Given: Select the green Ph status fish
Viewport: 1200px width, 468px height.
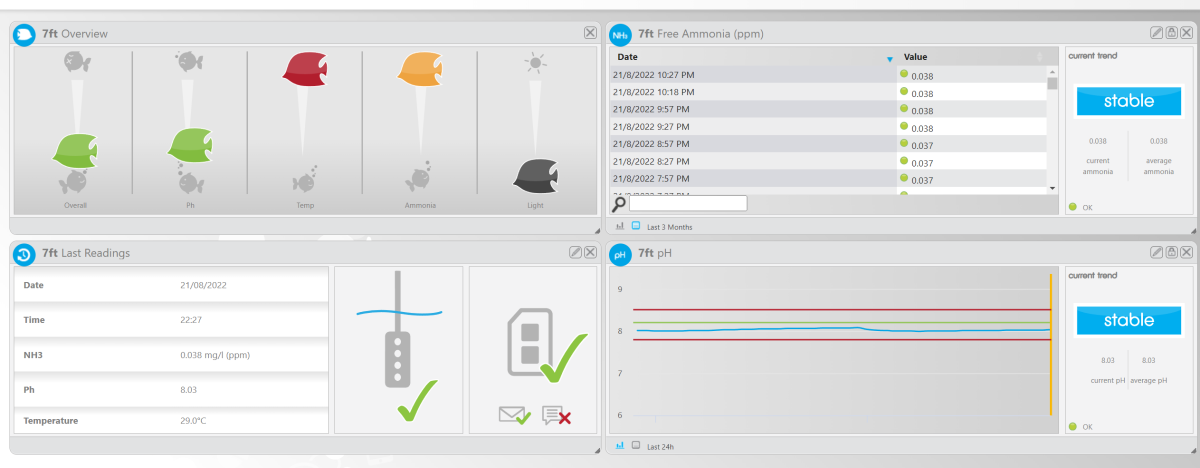Looking at the screenshot, I should click(x=190, y=145).
